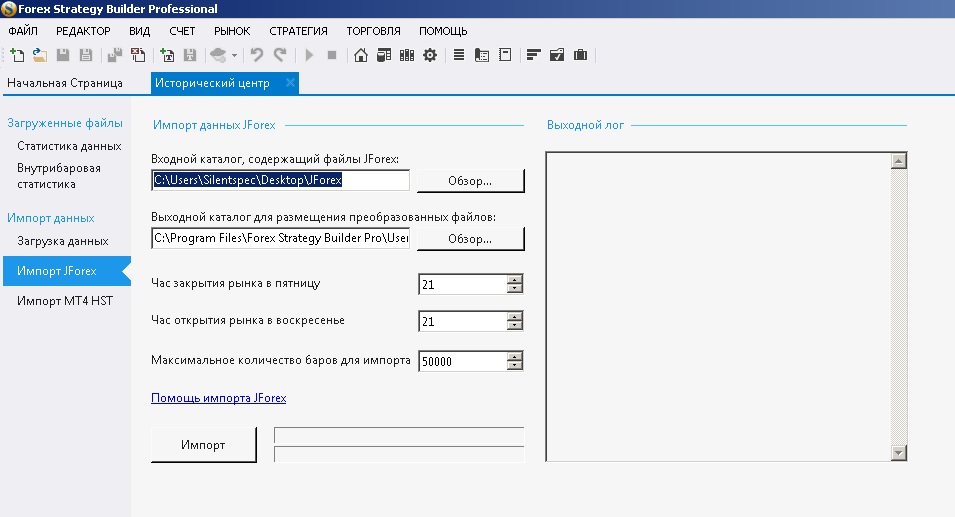This screenshot has height=517, width=955.
Task: Click the Импорт button
Action: point(203,445)
